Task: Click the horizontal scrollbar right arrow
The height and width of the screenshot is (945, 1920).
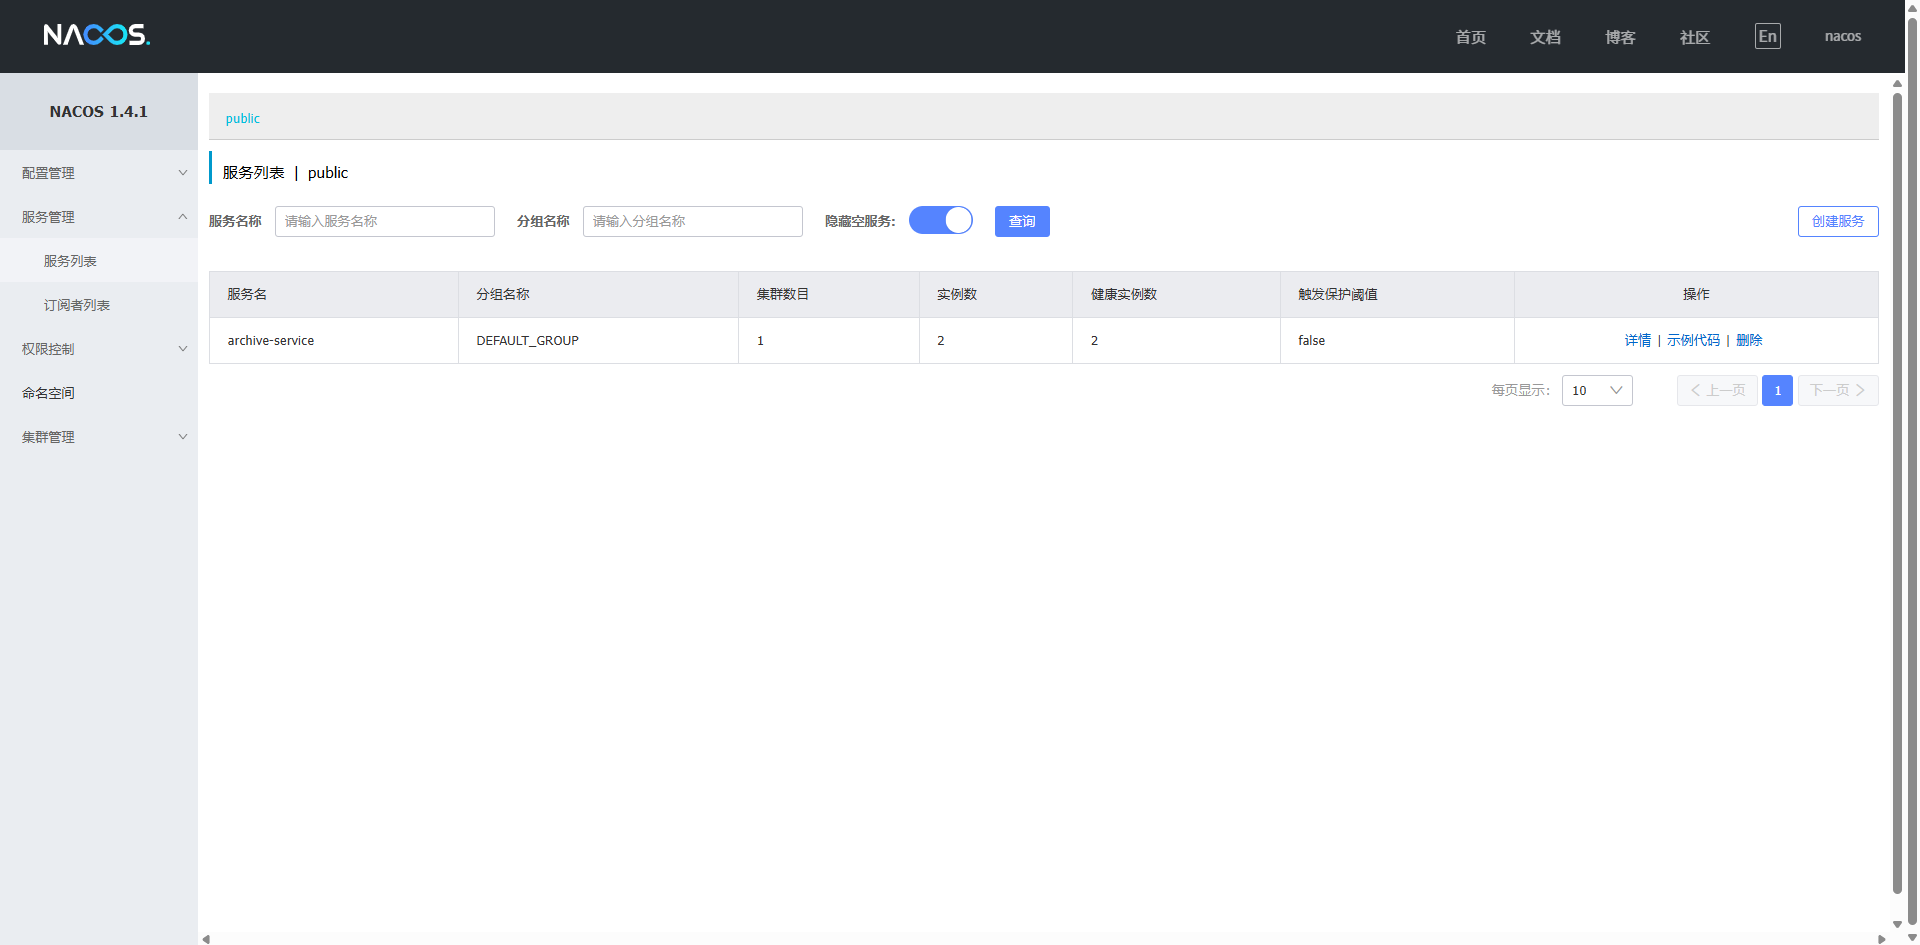Action: tap(1881, 939)
